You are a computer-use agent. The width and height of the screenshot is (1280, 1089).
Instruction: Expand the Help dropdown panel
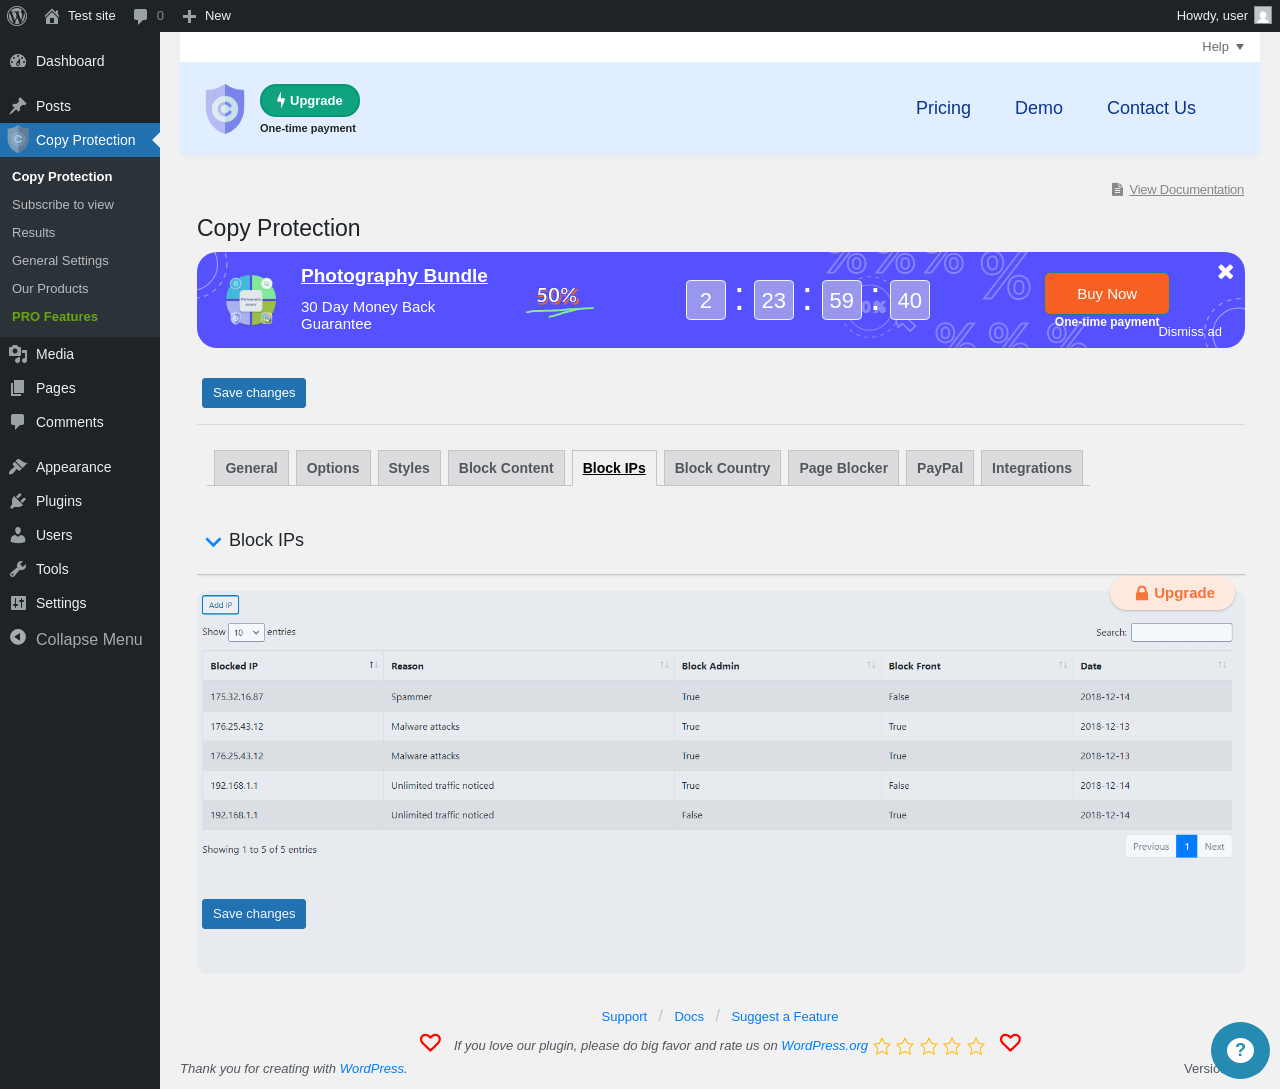(1223, 47)
